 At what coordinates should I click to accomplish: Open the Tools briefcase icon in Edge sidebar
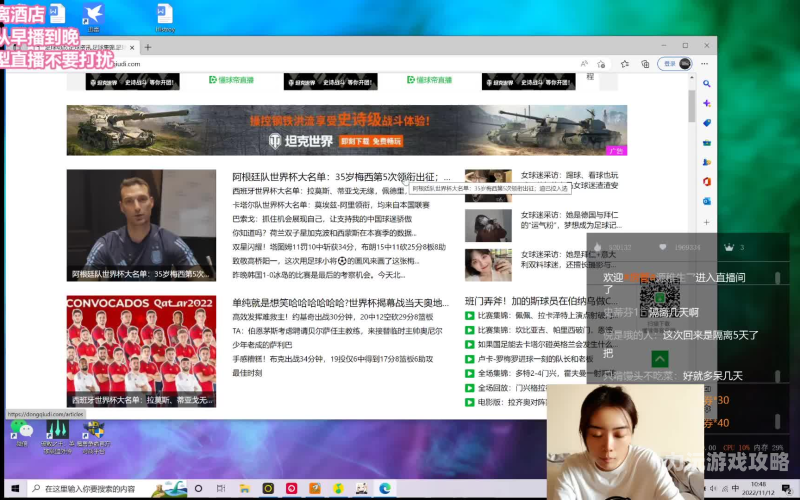(x=707, y=143)
